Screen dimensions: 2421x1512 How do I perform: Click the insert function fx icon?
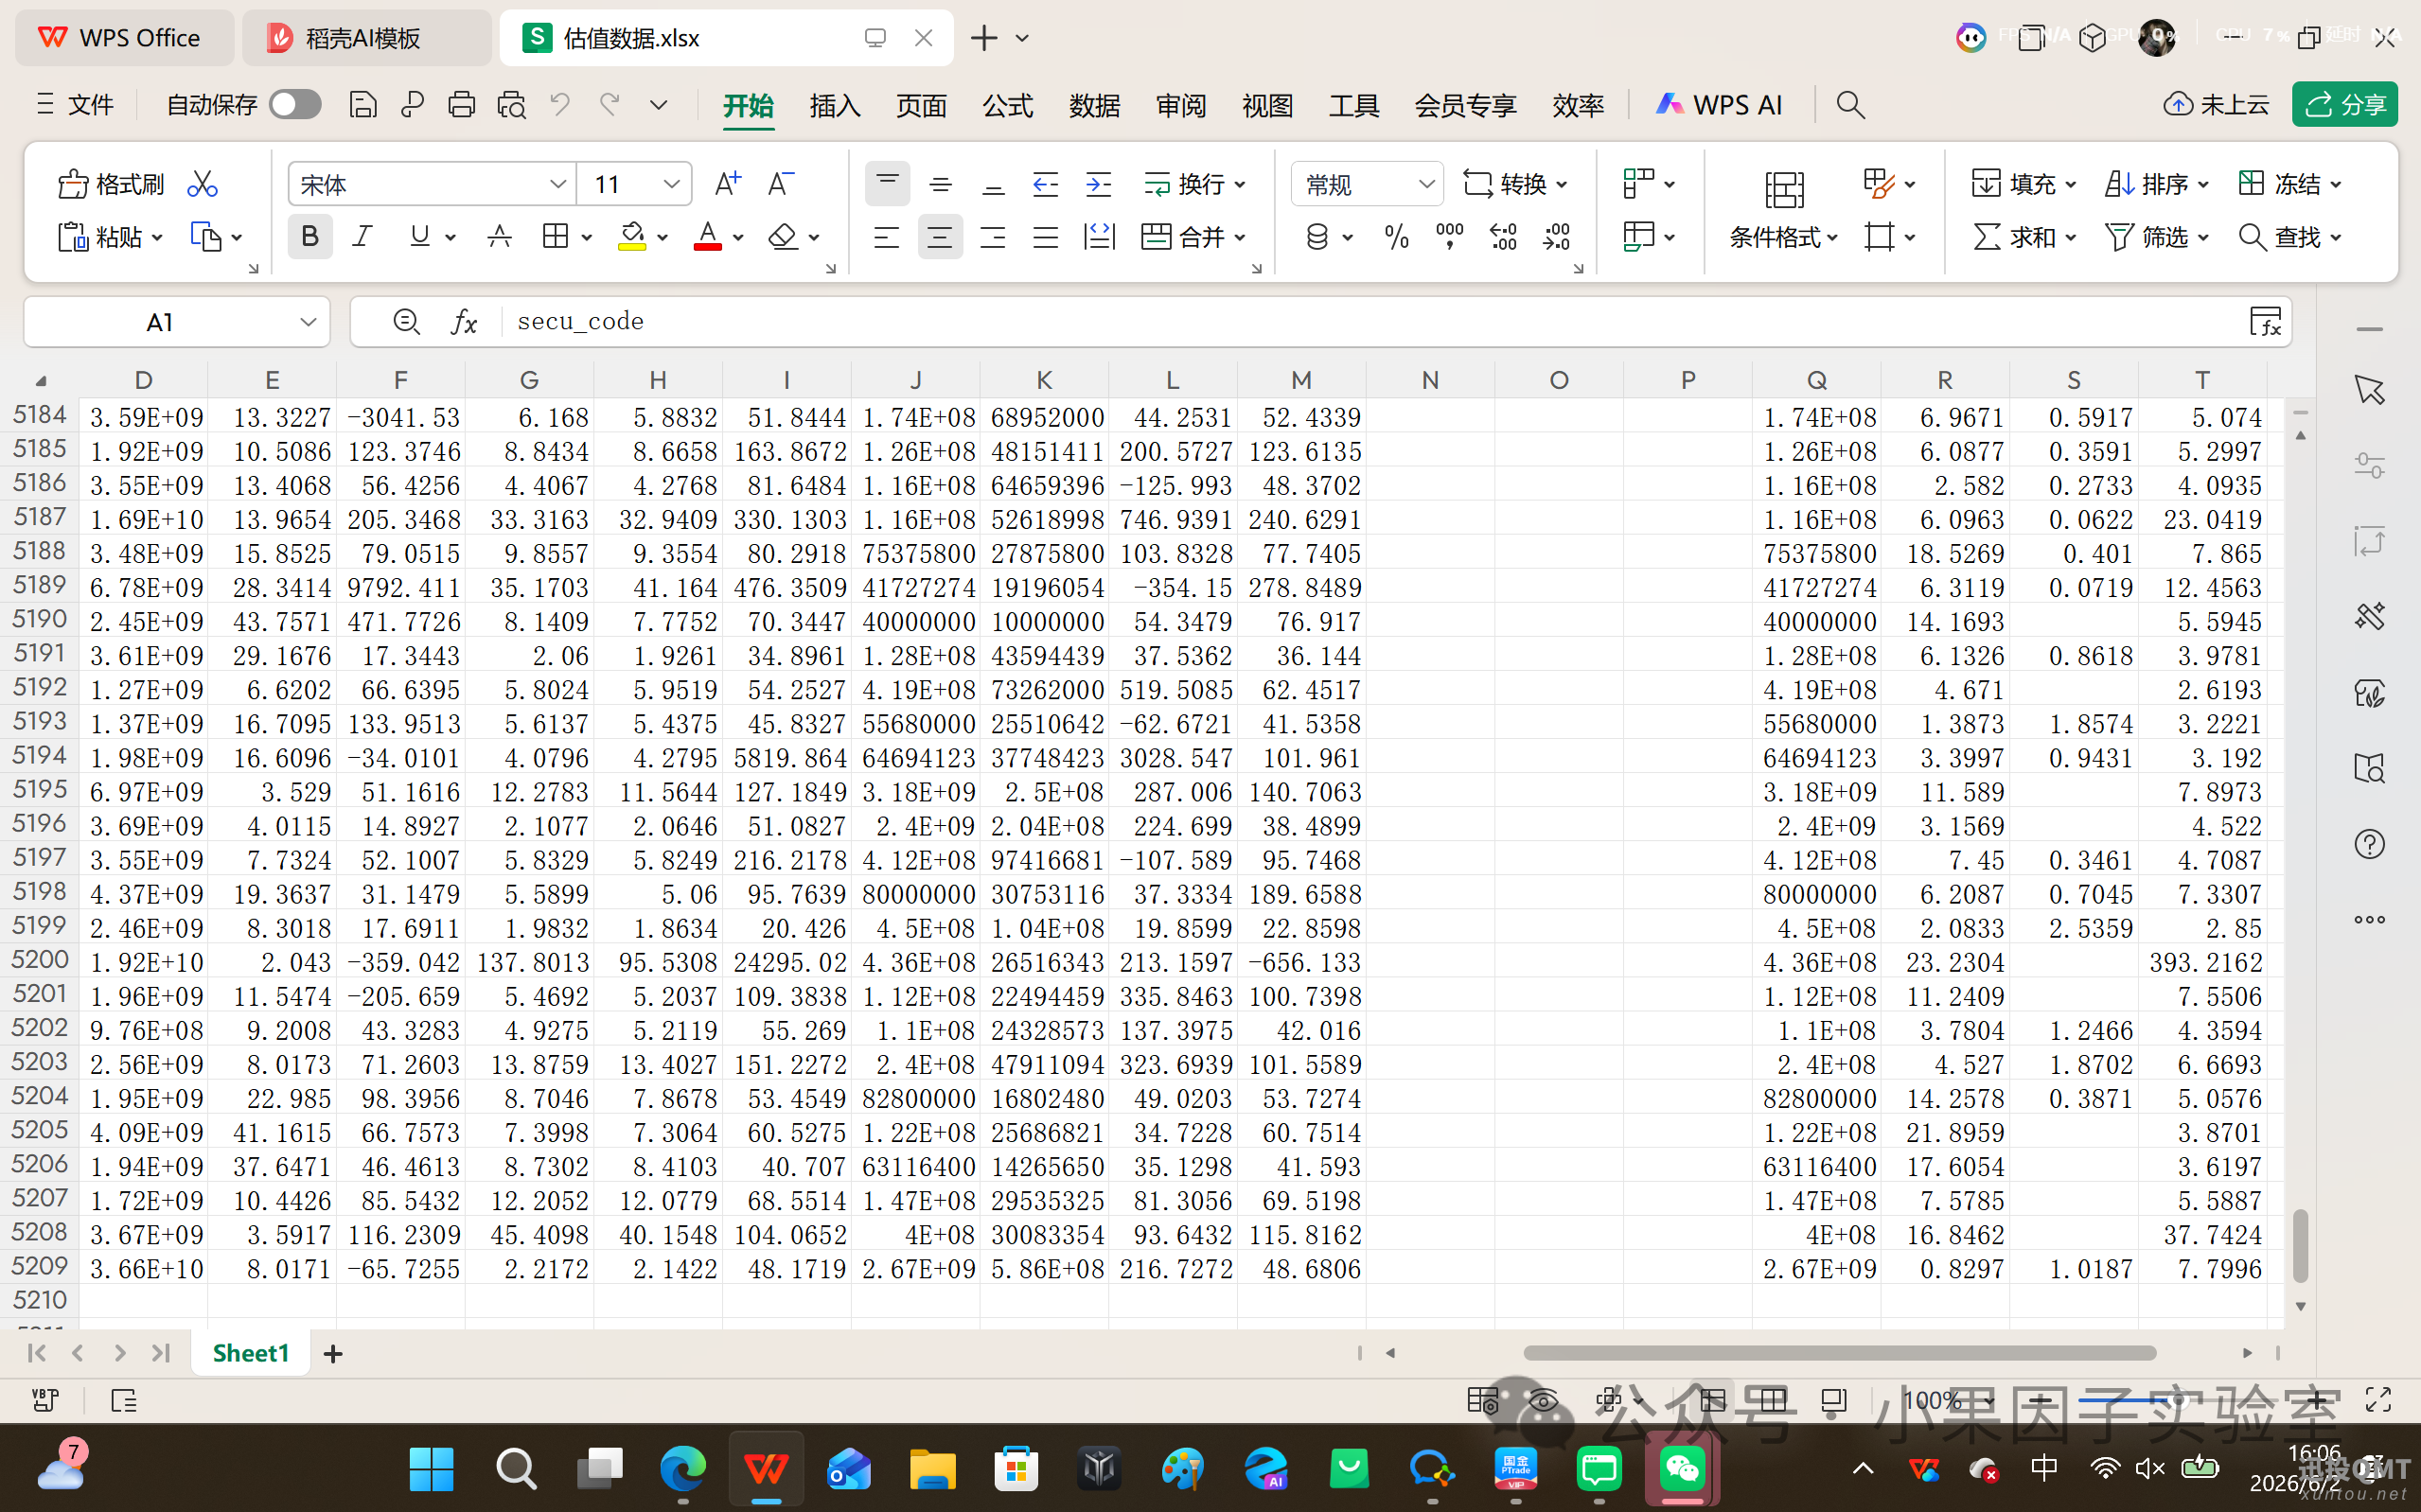pos(464,322)
